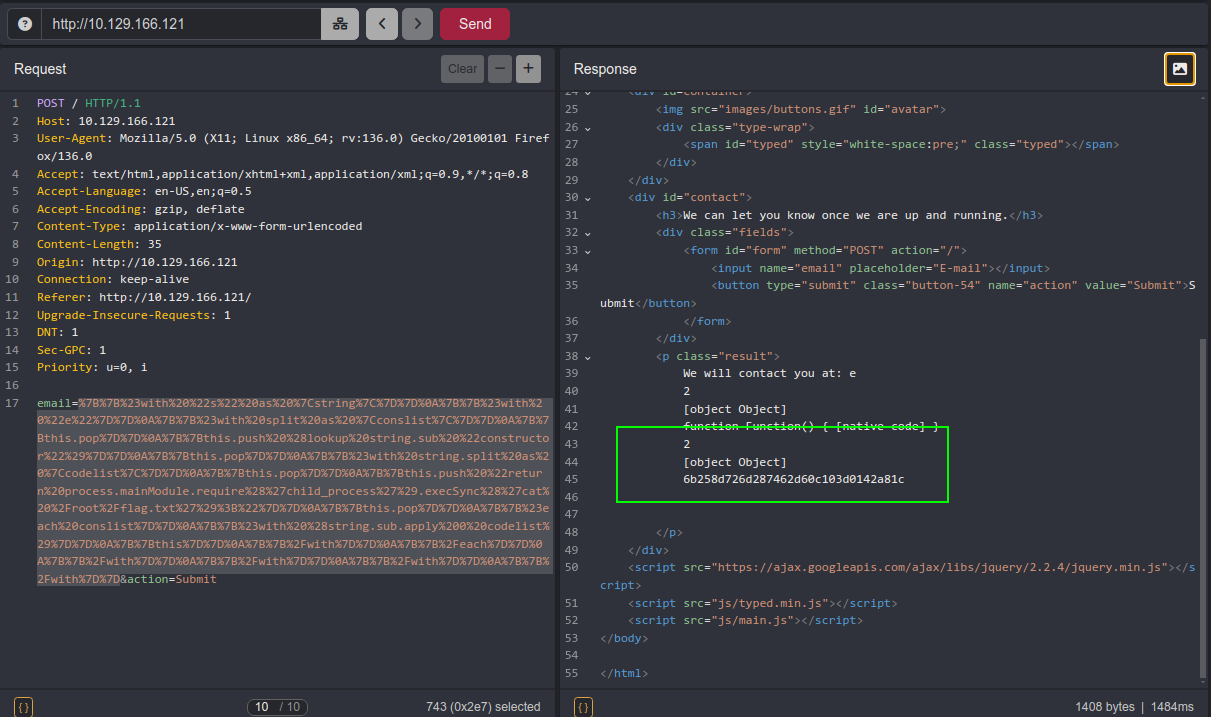Image resolution: width=1211 pixels, height=717 pixels.
Task: Click the Sec-GPC: 1 header line
Action: pyautogui.click(x=71, y=350)
